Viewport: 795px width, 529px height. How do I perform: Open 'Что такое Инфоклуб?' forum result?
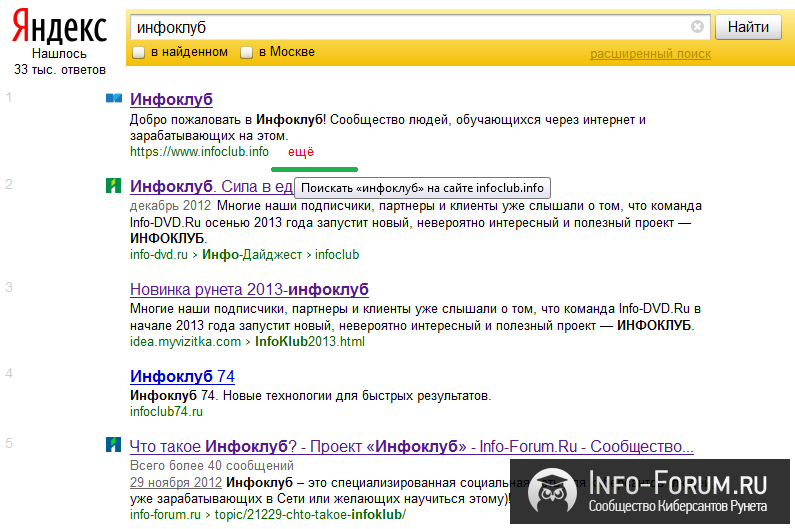pos(412,446)
